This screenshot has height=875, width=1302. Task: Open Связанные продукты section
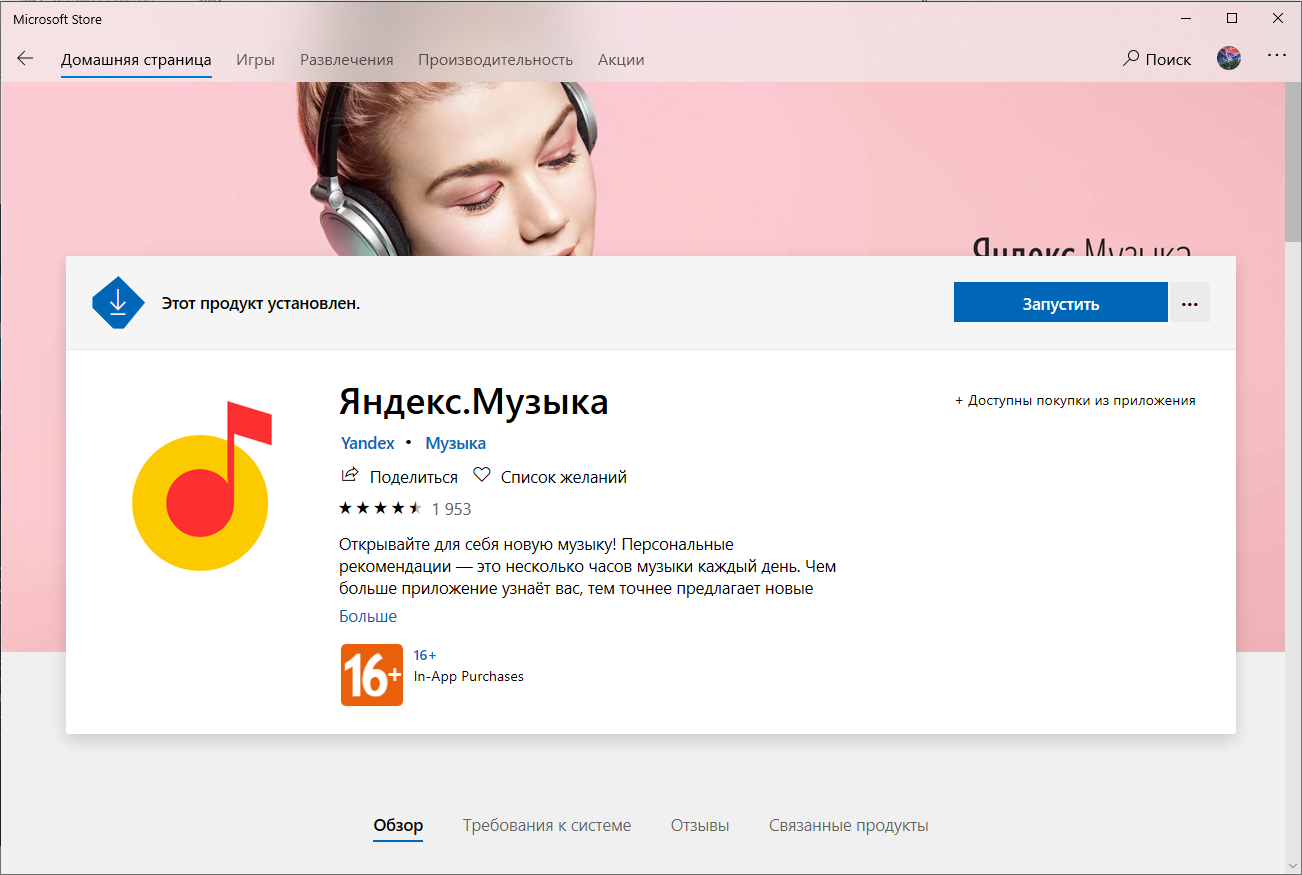[849, 825]
